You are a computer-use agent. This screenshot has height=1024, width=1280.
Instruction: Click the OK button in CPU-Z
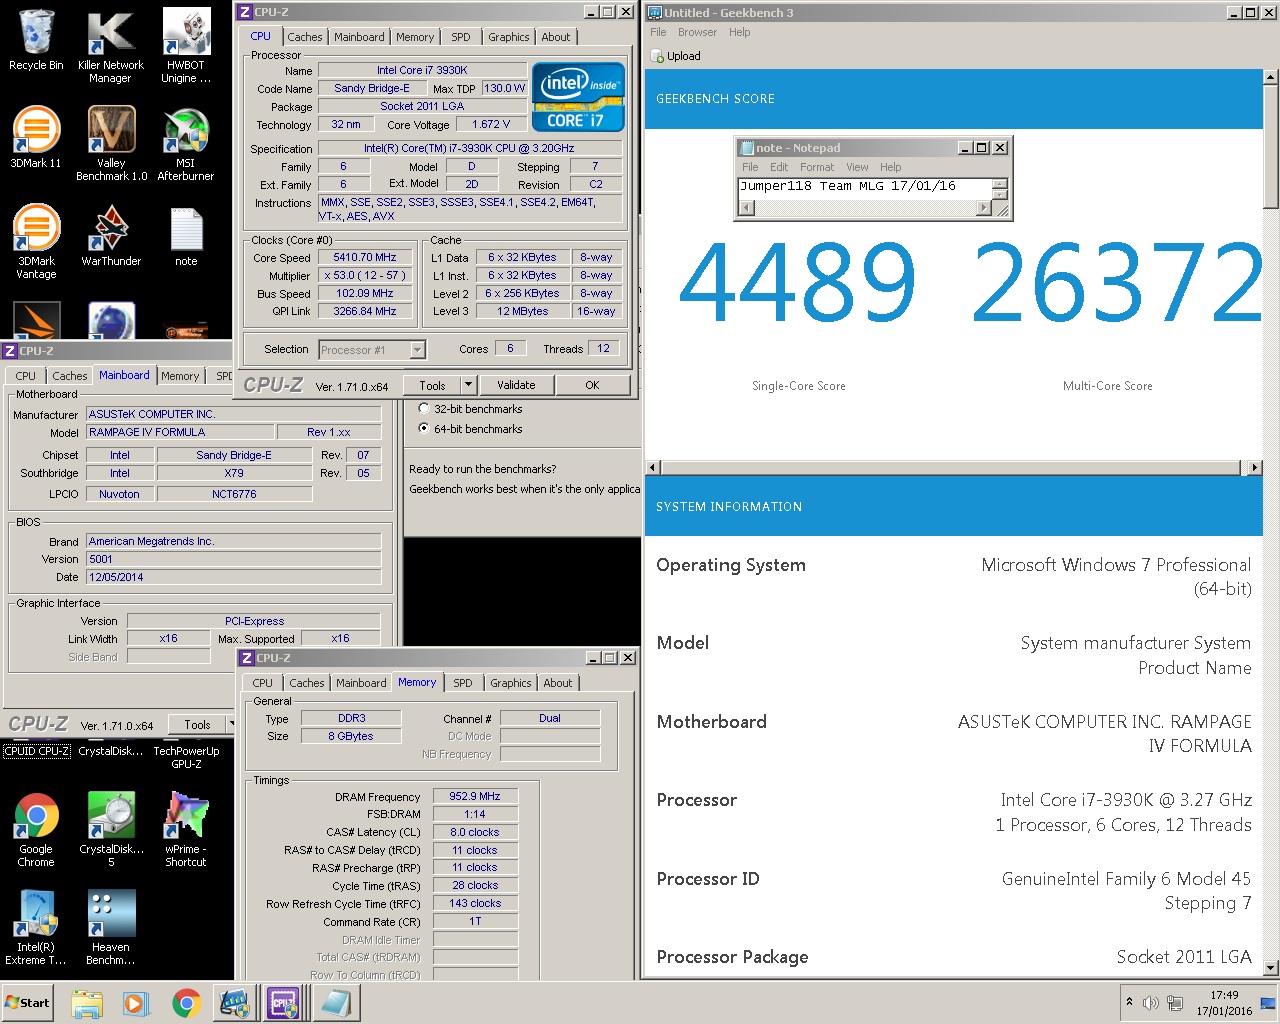(592, 385)
